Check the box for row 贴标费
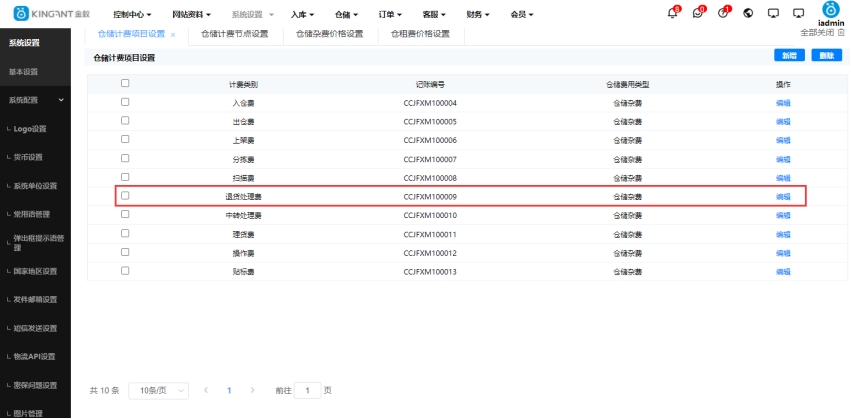 (x=125, y=271)
